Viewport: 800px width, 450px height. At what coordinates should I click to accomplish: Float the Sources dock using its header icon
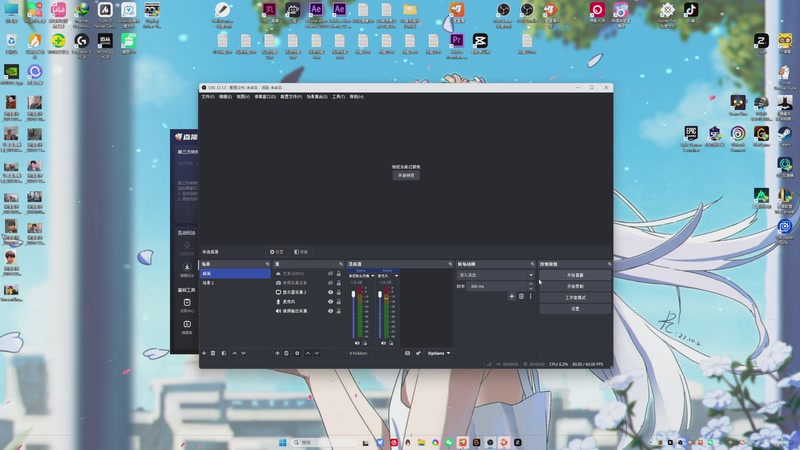341,264
